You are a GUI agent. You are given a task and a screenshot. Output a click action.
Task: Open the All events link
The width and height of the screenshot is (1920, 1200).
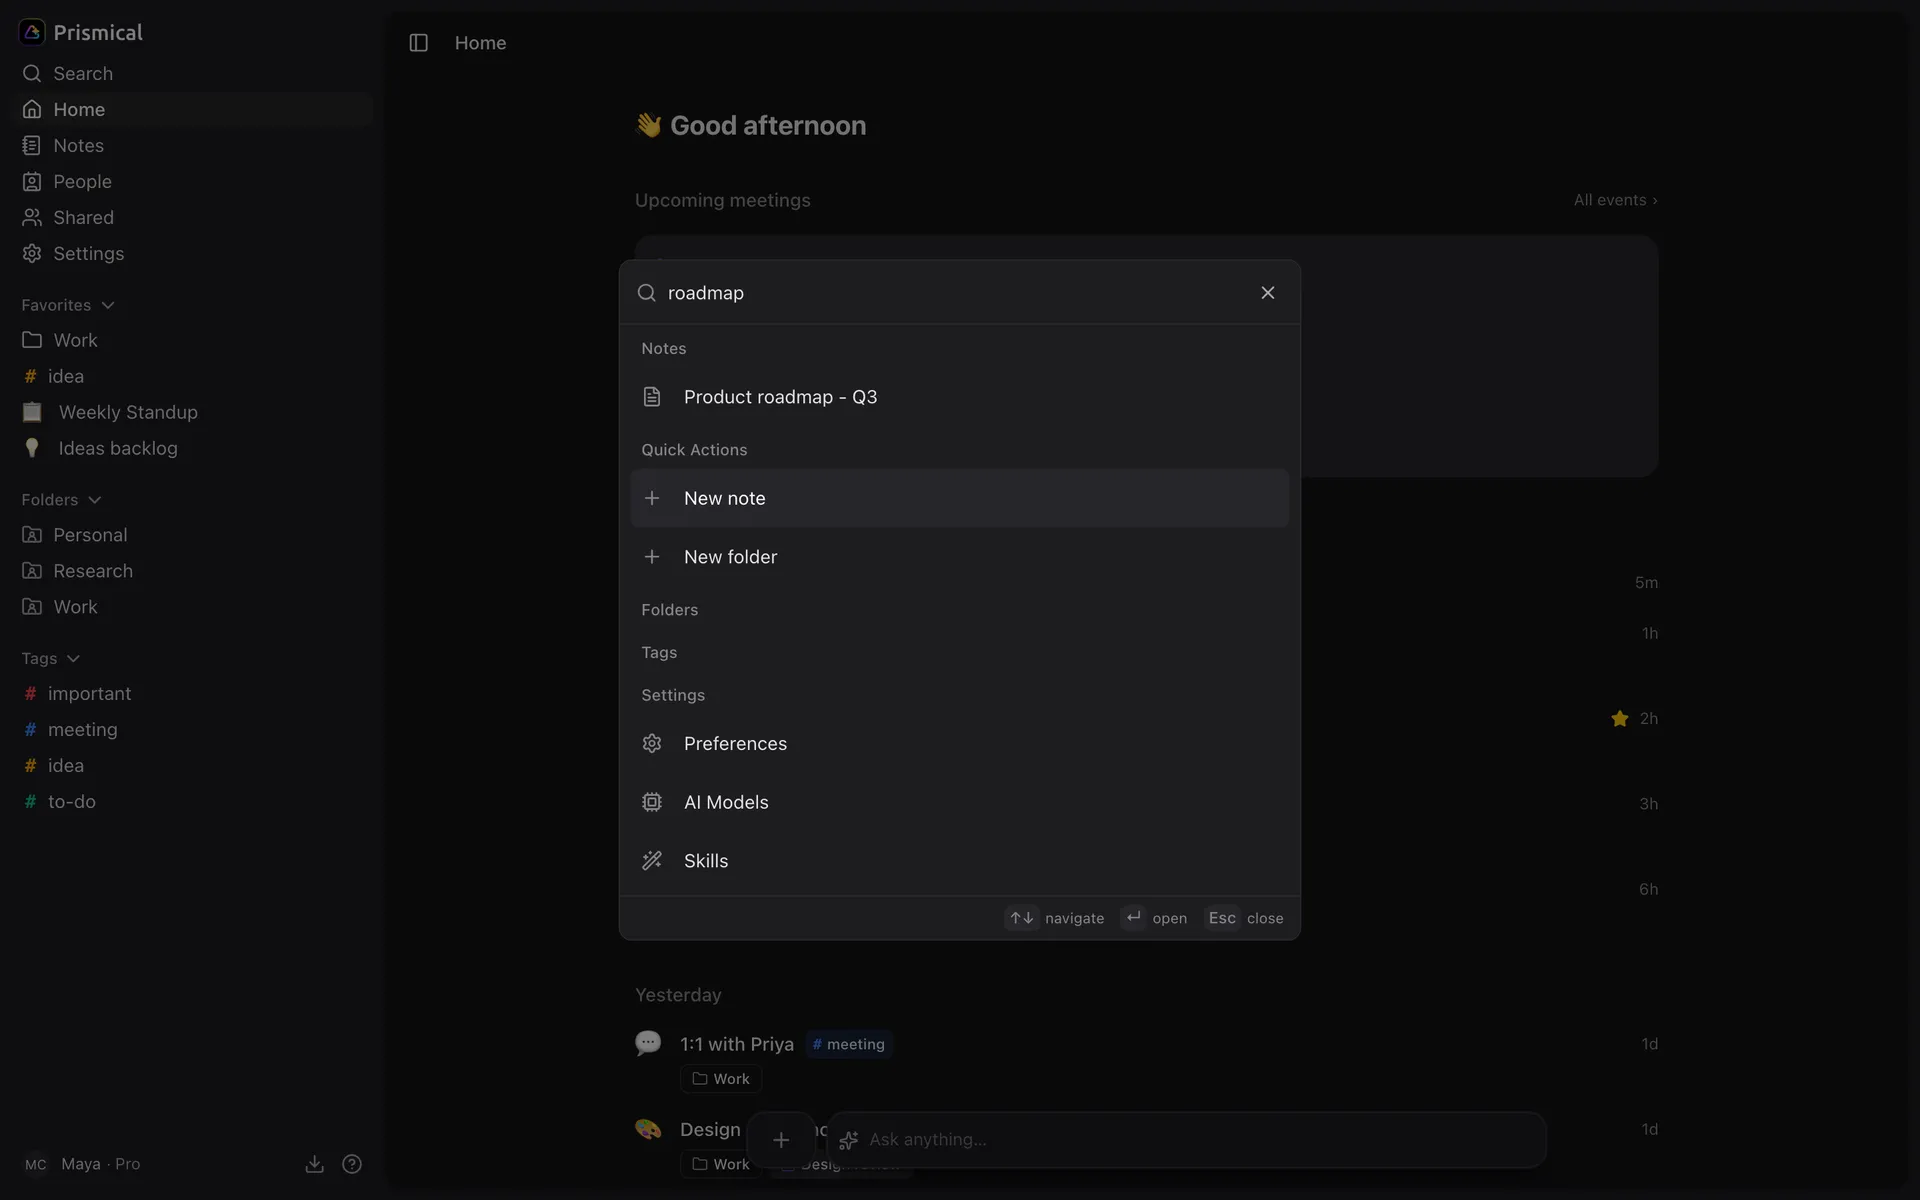[x=1615, y=200]
